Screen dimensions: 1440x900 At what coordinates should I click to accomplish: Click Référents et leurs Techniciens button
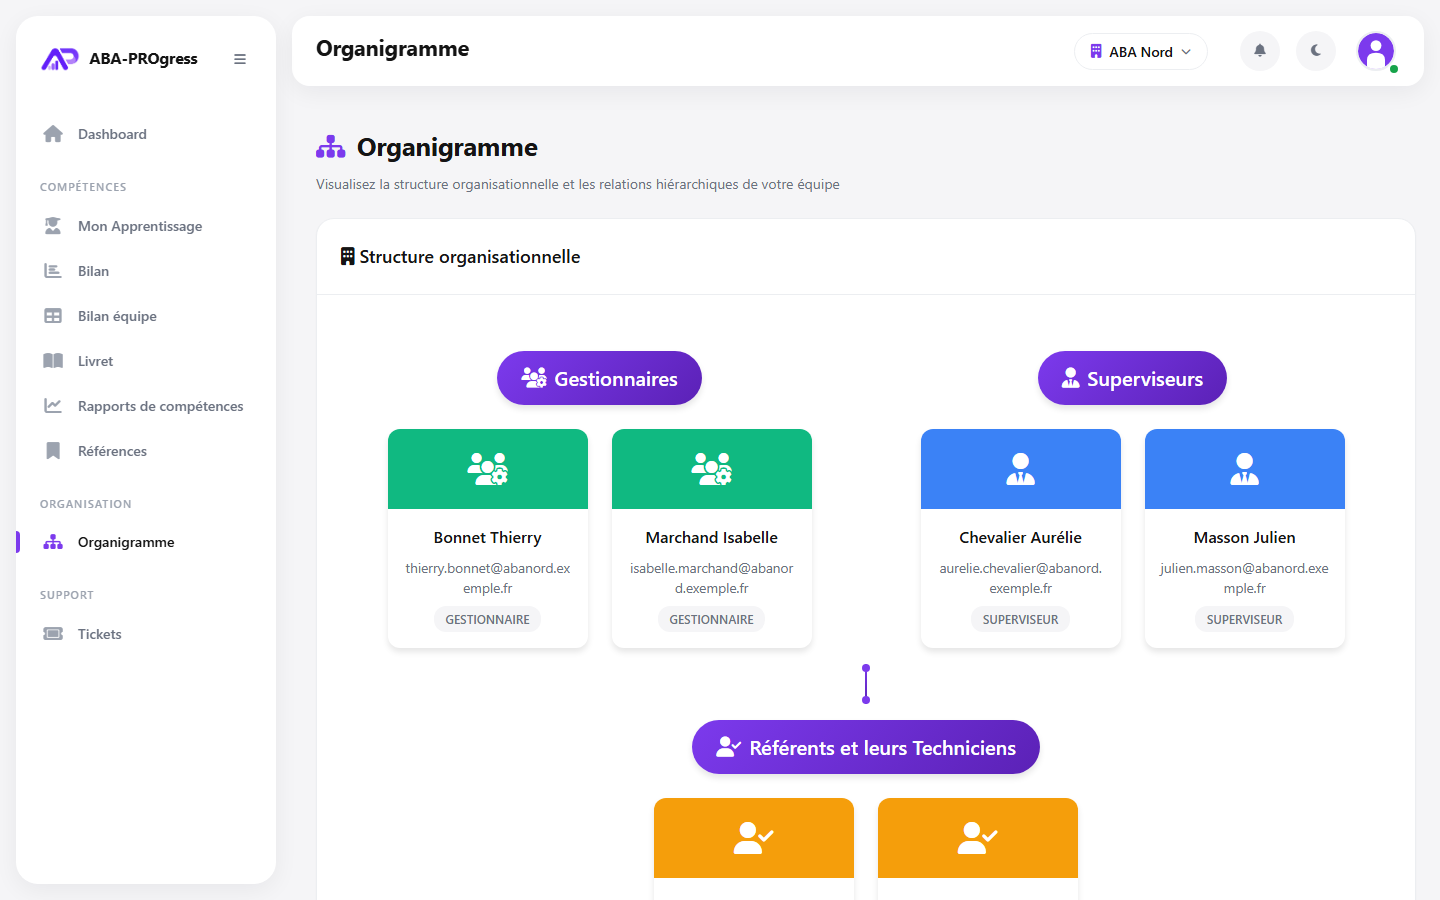tap(866, 747)
